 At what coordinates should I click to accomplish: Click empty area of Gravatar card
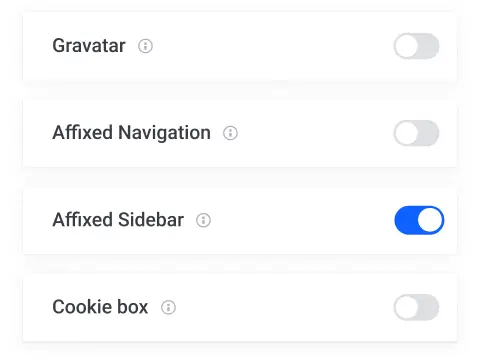coord(273,46)
